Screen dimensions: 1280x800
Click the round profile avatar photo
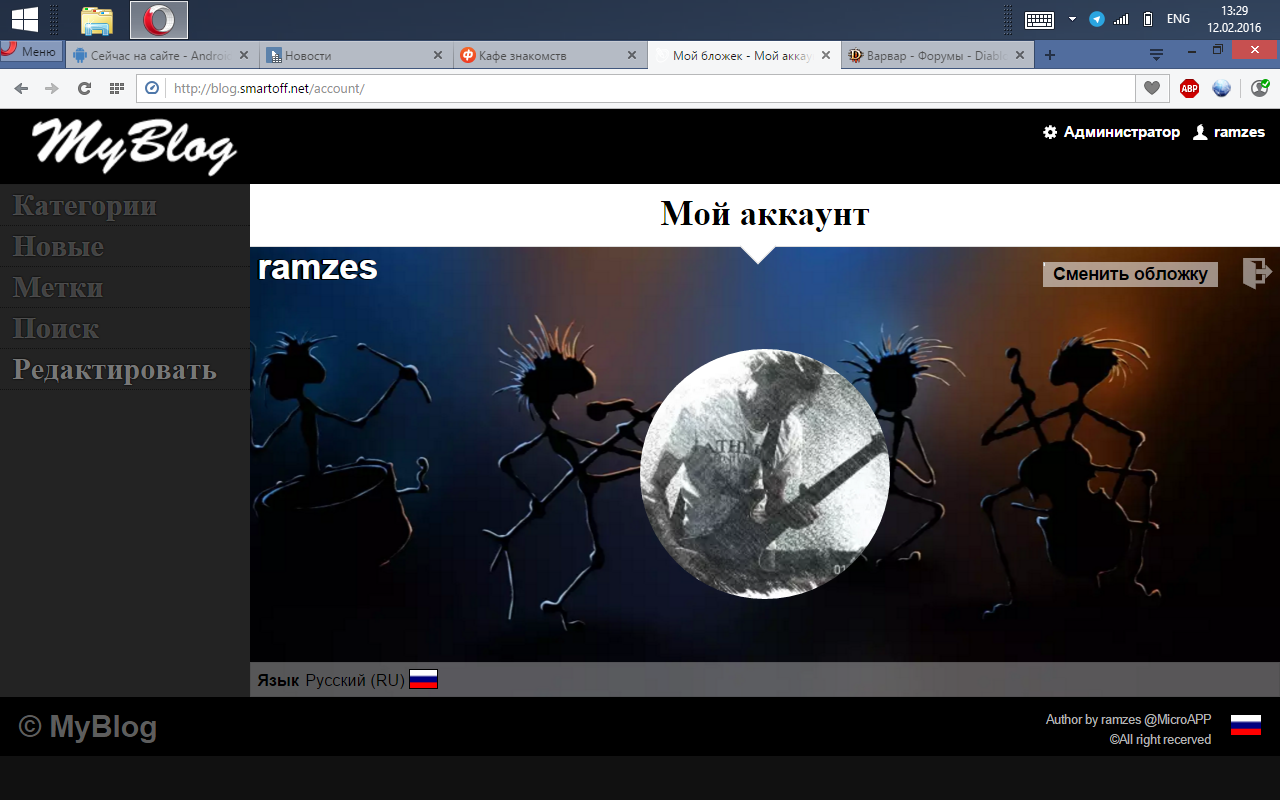765,474
